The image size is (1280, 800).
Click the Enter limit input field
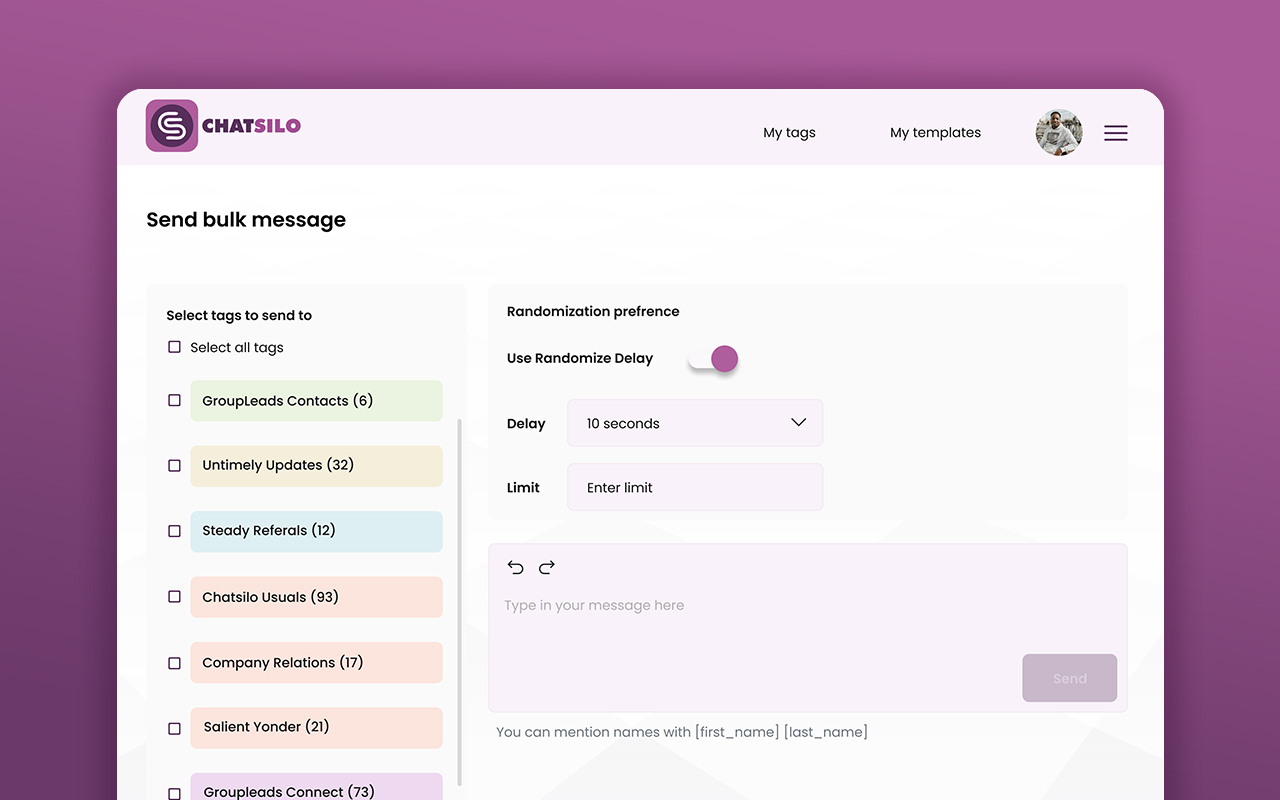click(x=695, y=487)
